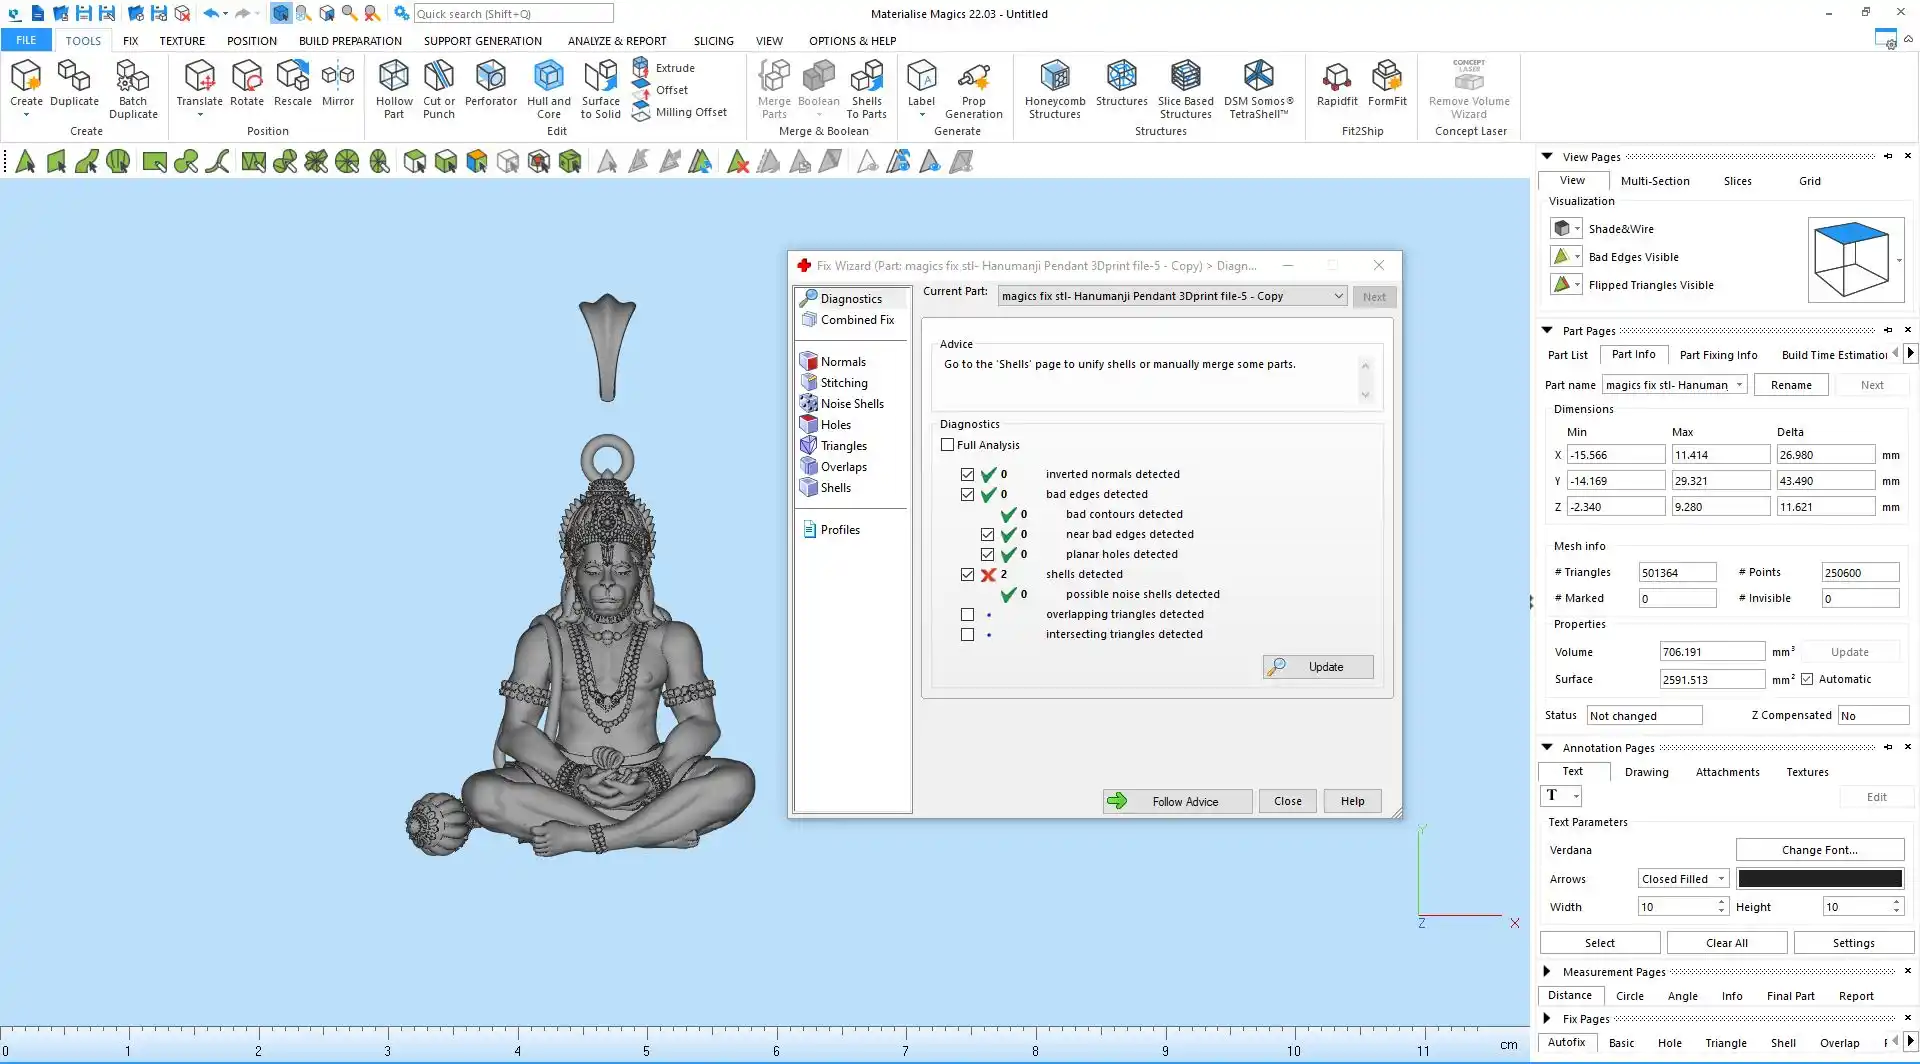Viewport: 1920px width, 1064px height.
Task: Select Stitching in the Fix Wizard list
Action: [x=844, y=383]
